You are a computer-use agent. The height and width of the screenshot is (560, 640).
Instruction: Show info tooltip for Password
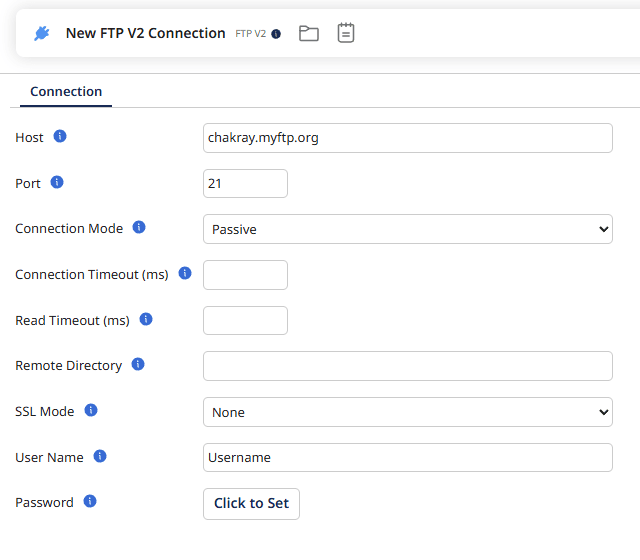point(90,501)
